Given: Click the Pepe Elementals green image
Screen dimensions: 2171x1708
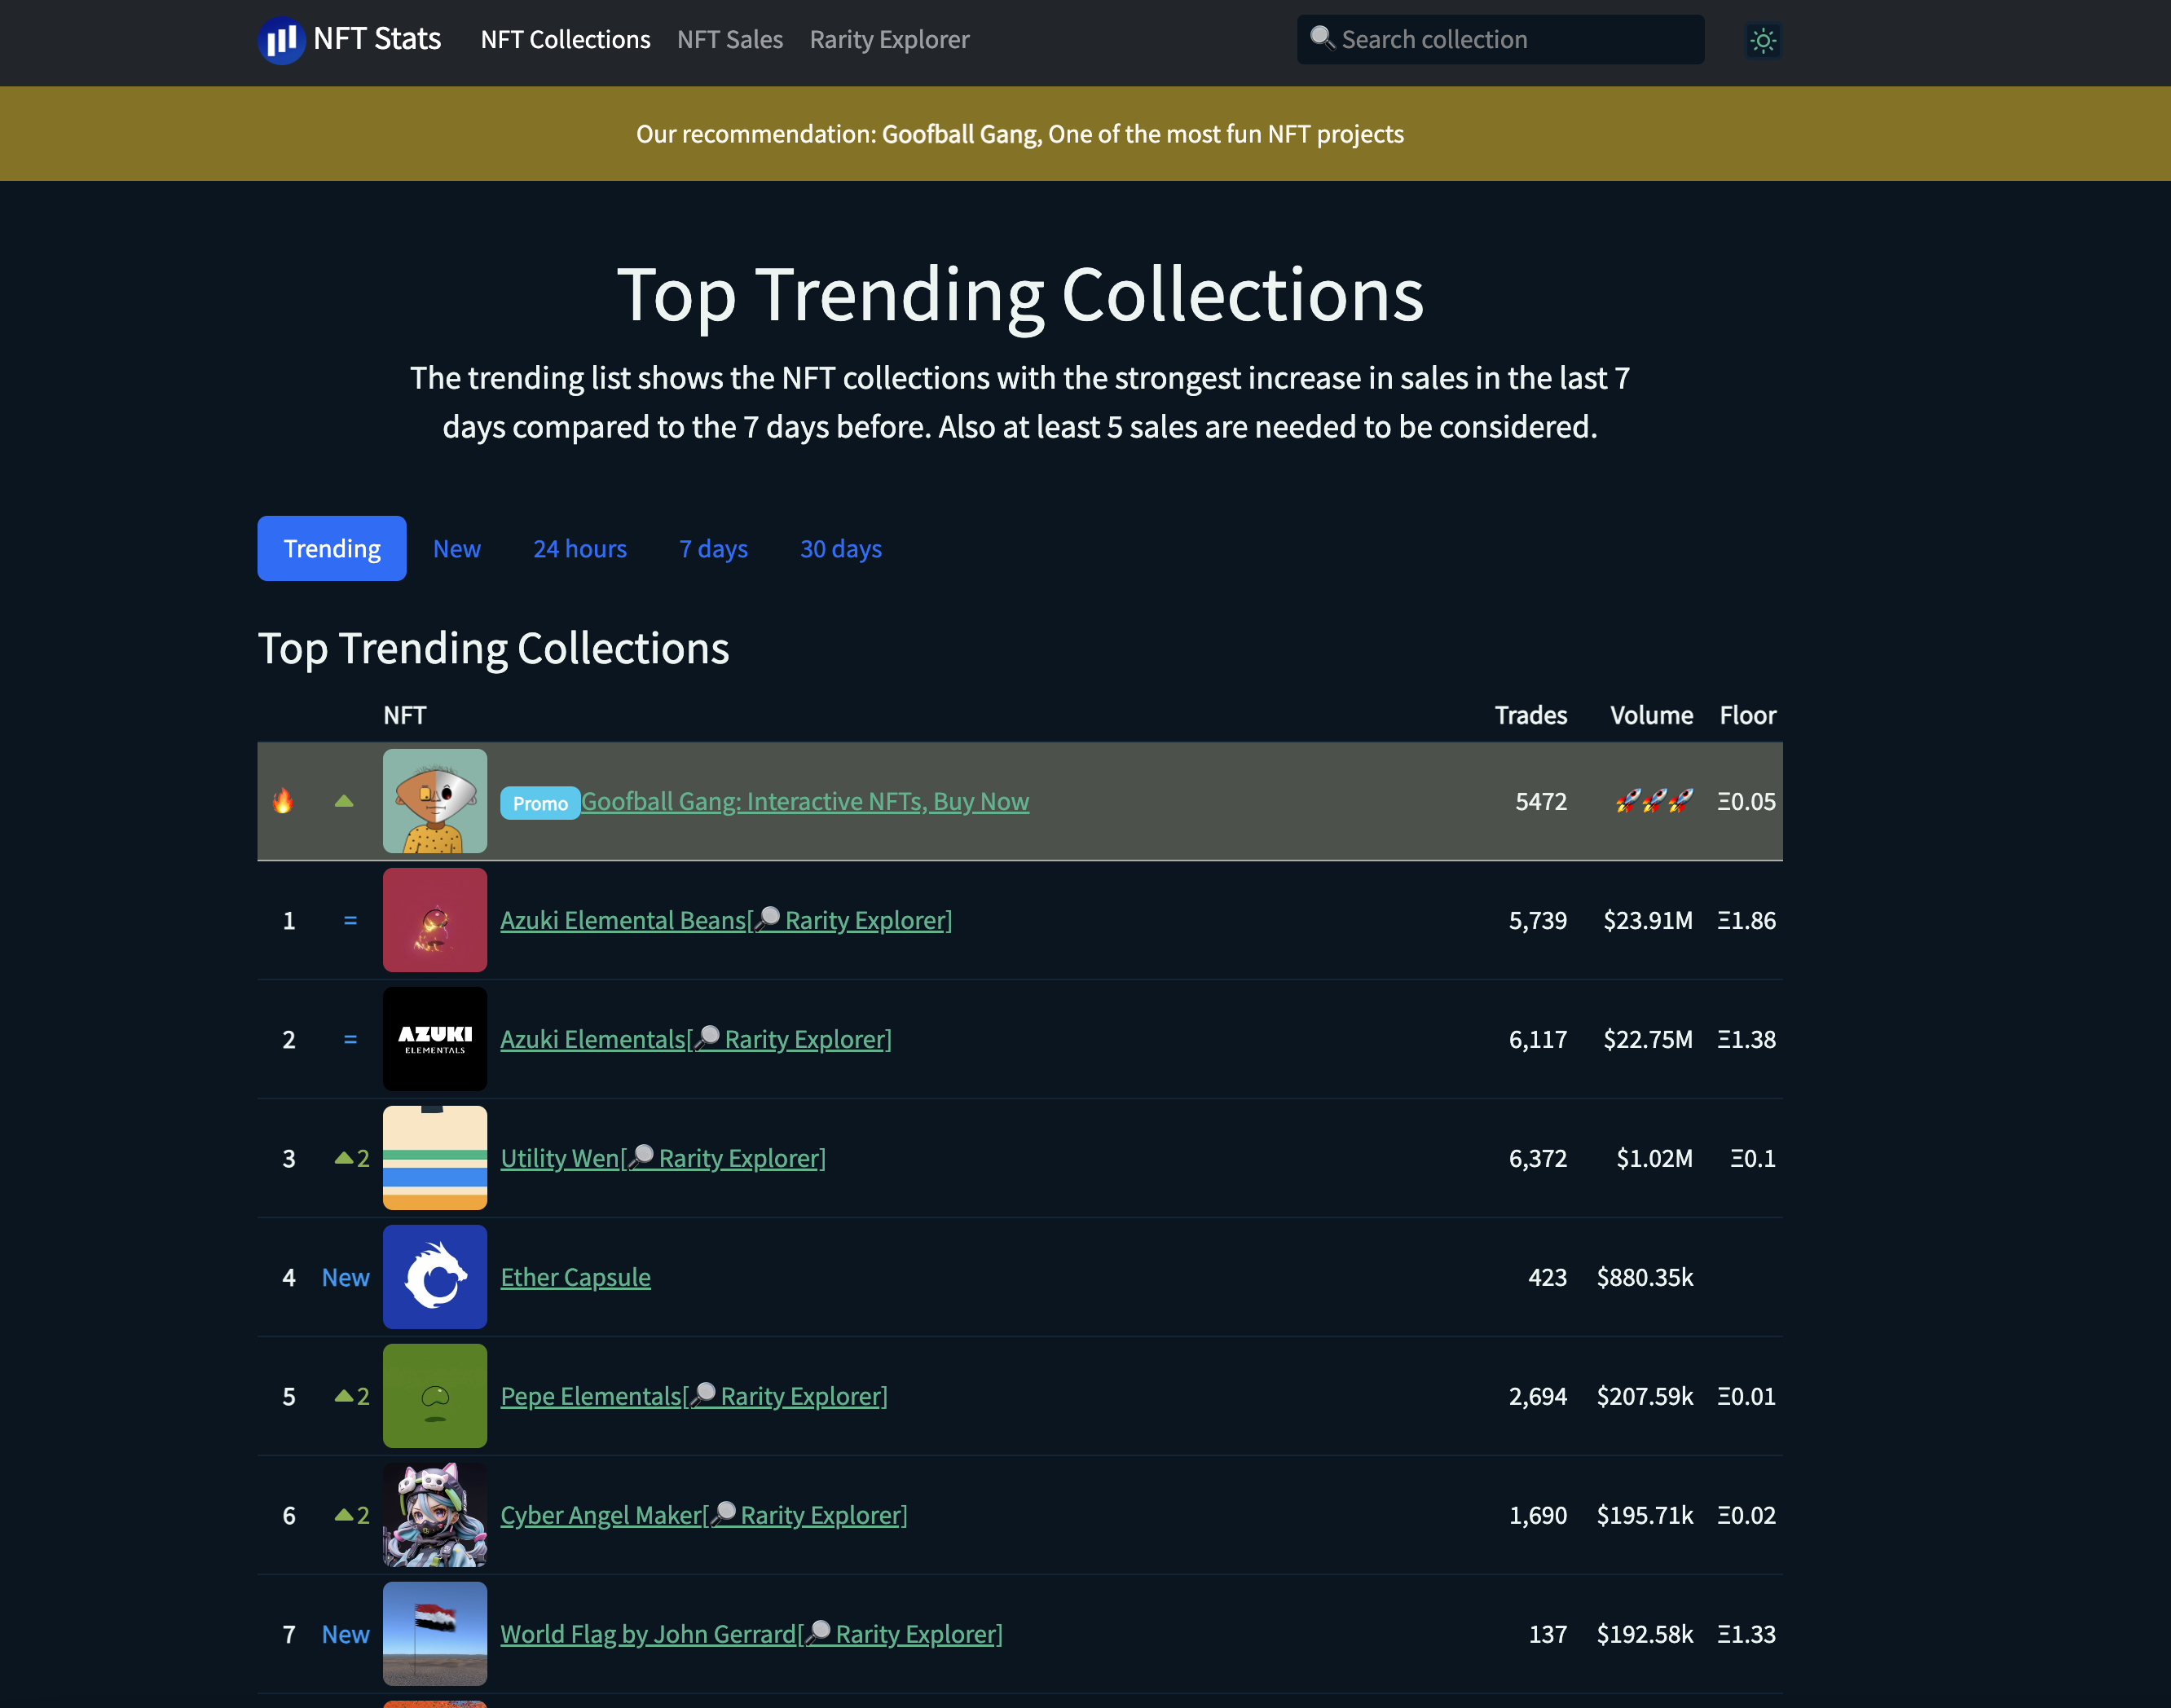Looking at the screenshot, I should pyautogui.click(x=435, y=1396).
